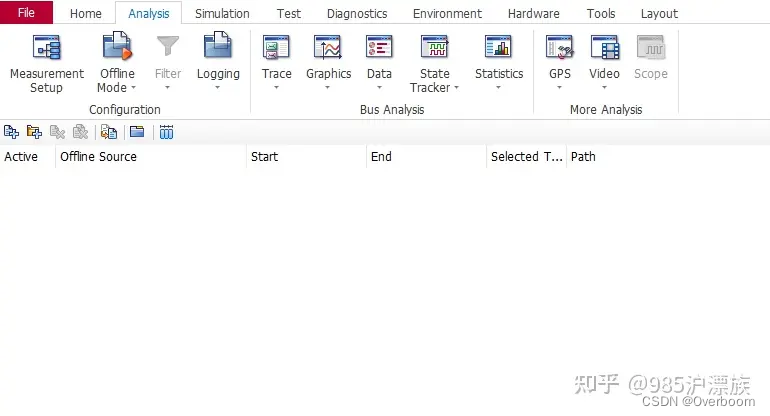Viewport: 770px width, 416px height.
Task: Open the State Tracker icon
Action: pos(435,48)
